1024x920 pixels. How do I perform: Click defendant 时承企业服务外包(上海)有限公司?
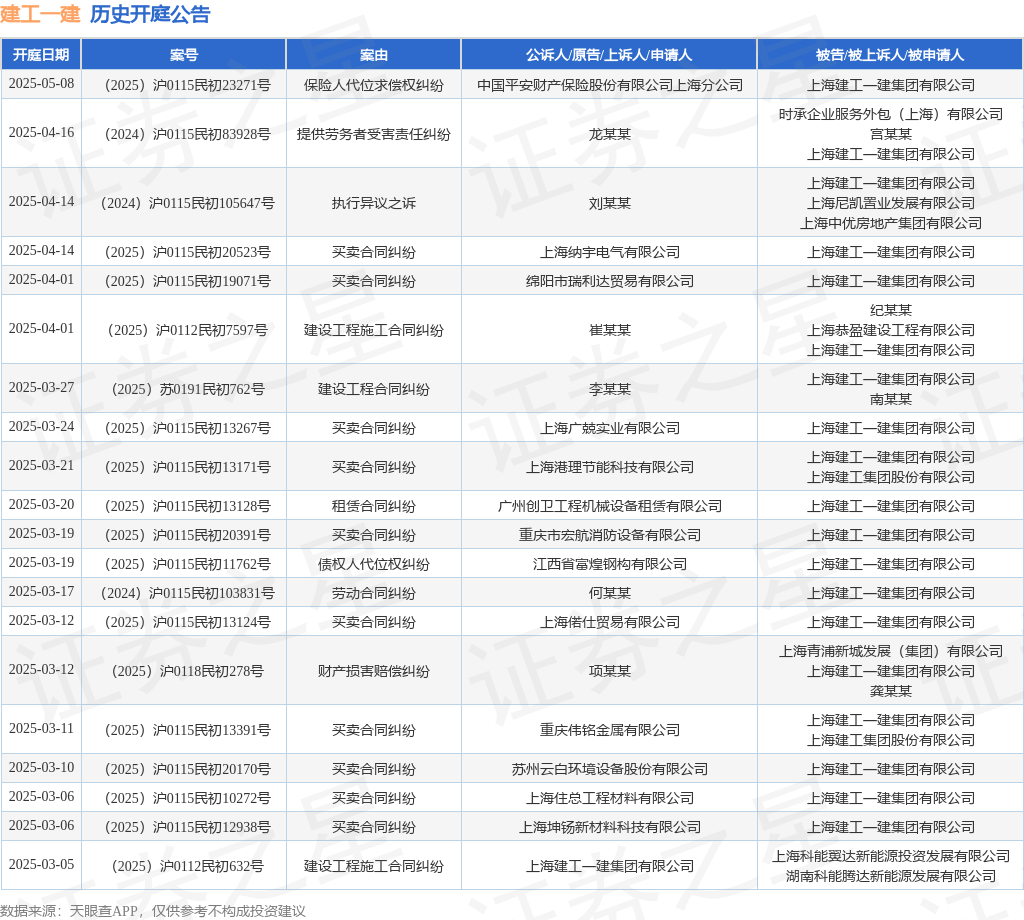point(890,114)
